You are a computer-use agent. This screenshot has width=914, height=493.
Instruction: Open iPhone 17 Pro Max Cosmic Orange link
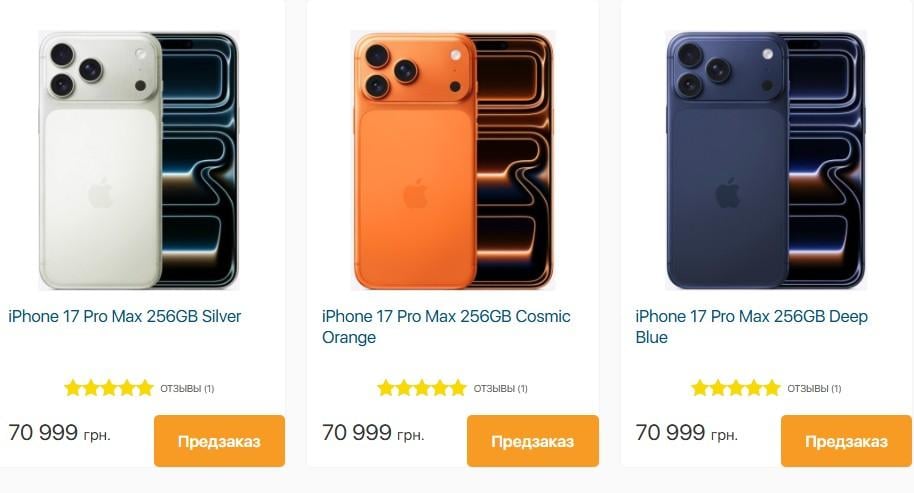coord(446,327)
